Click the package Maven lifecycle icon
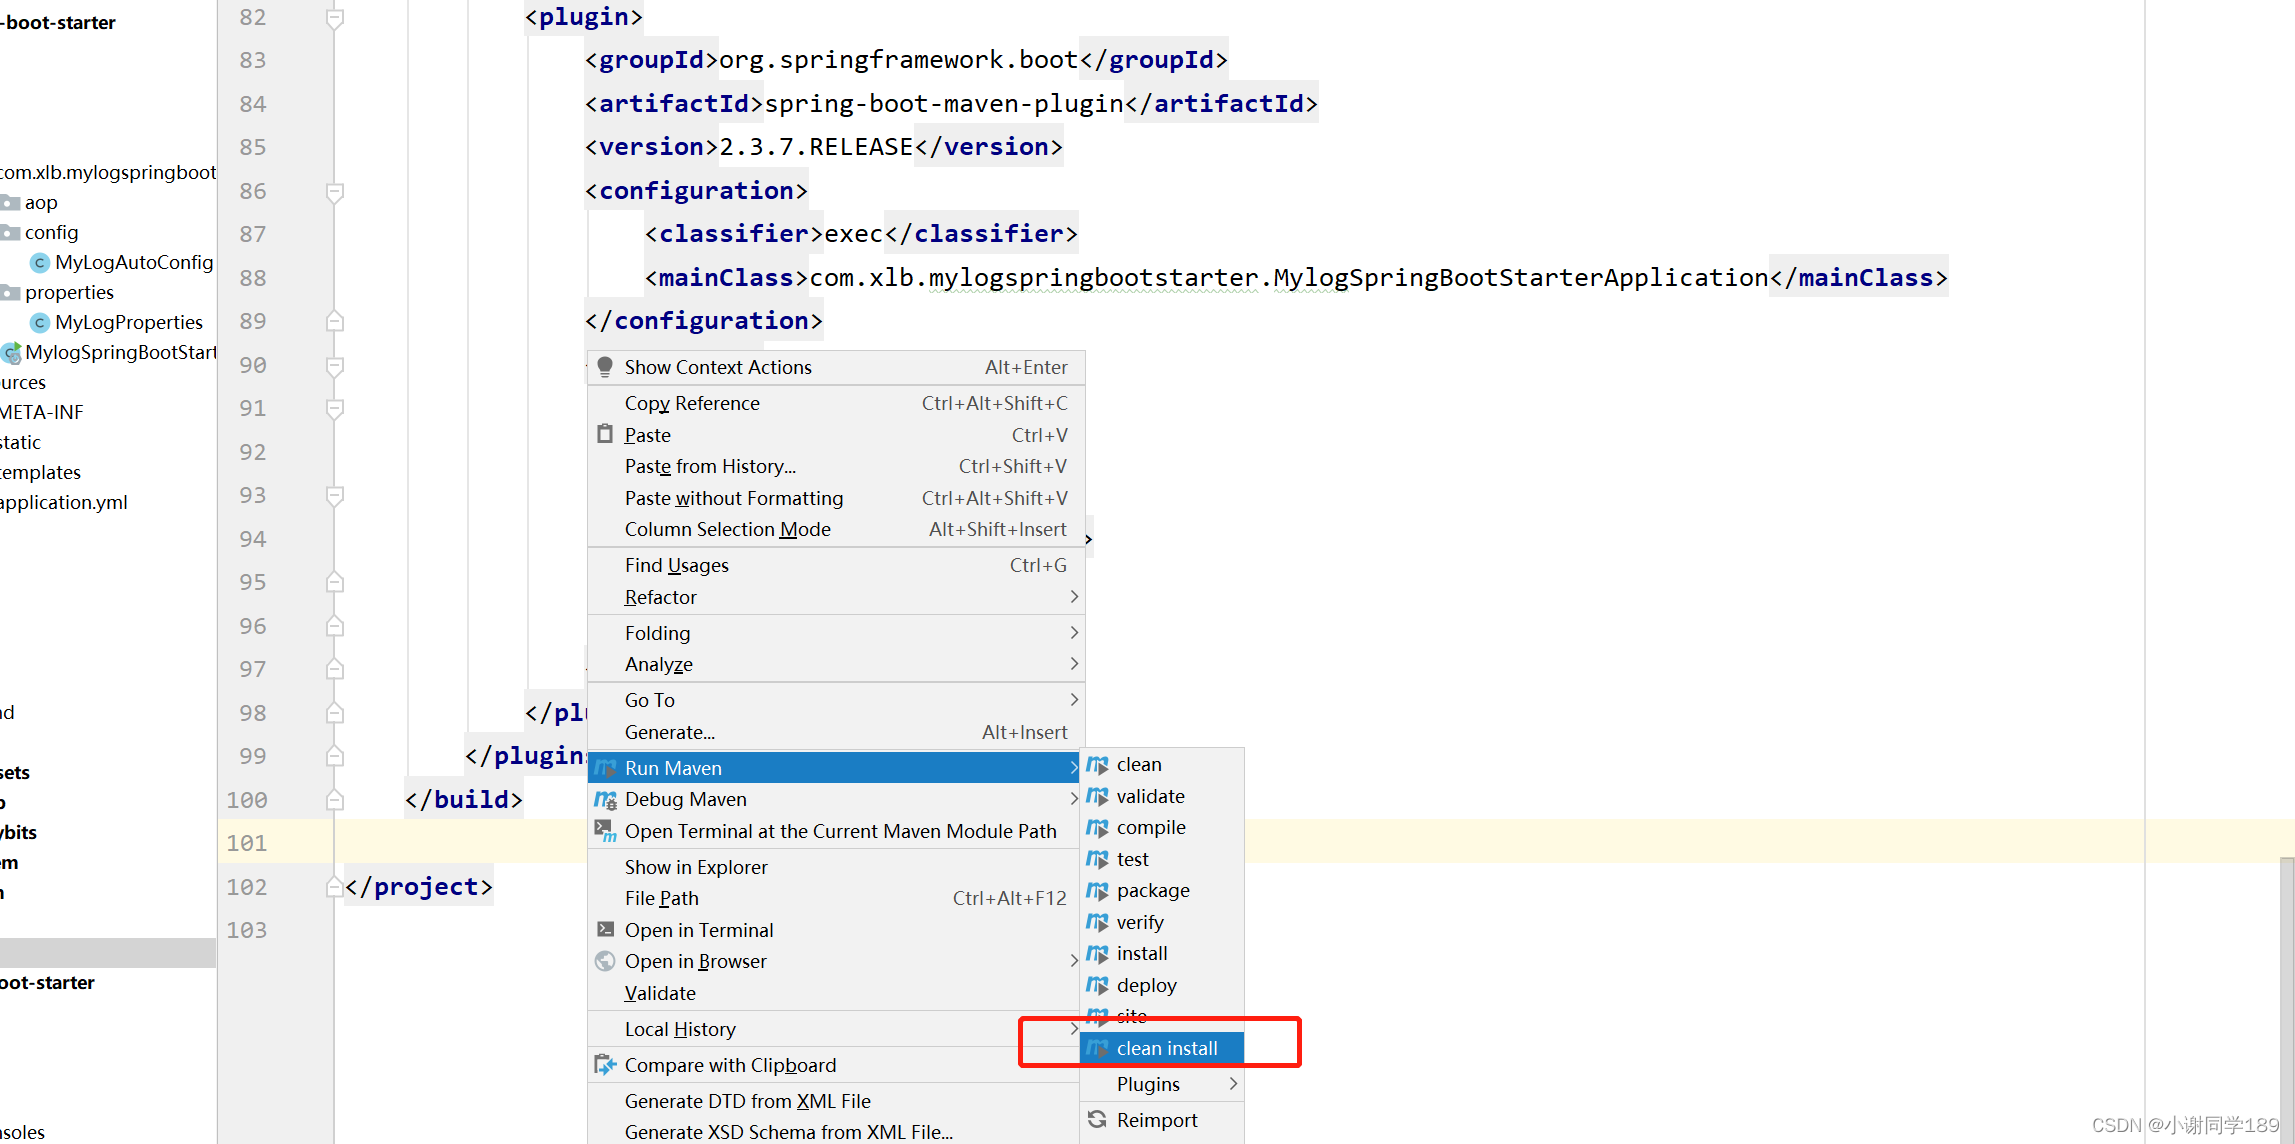Image resolution: width=2295 pixels, height=1144 pixels. [1099, 889]
